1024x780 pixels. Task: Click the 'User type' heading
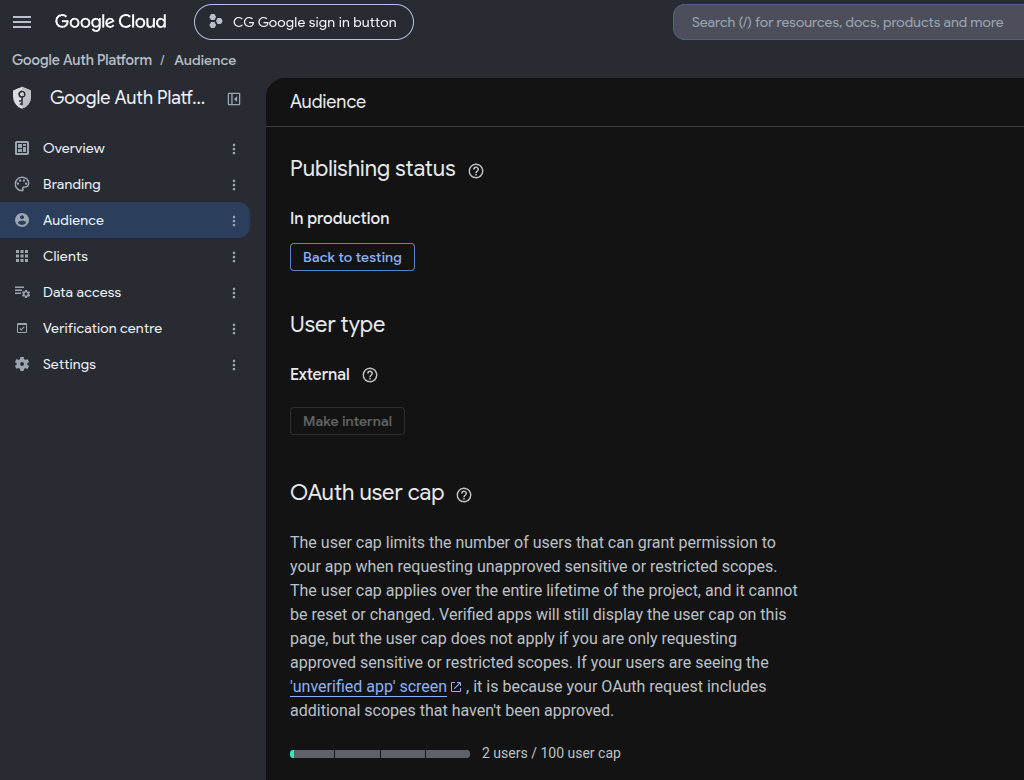[338, 325]
